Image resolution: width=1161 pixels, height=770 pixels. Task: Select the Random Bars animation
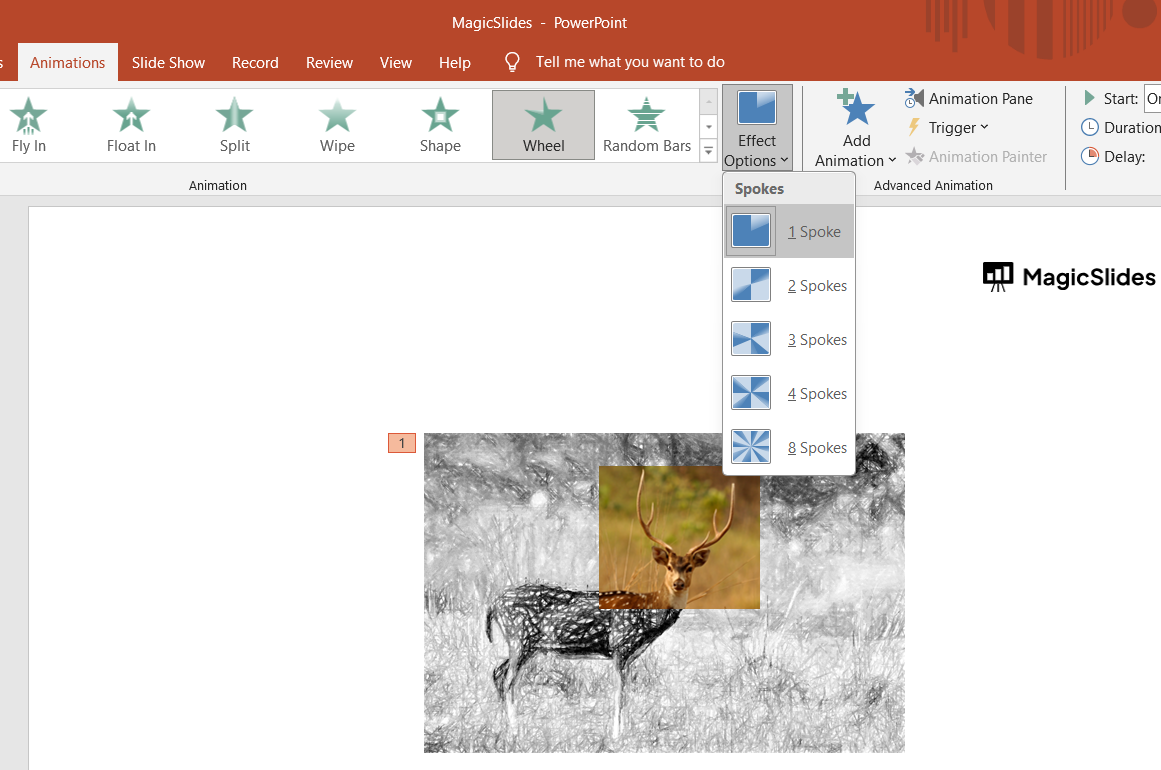click(647, 124)
